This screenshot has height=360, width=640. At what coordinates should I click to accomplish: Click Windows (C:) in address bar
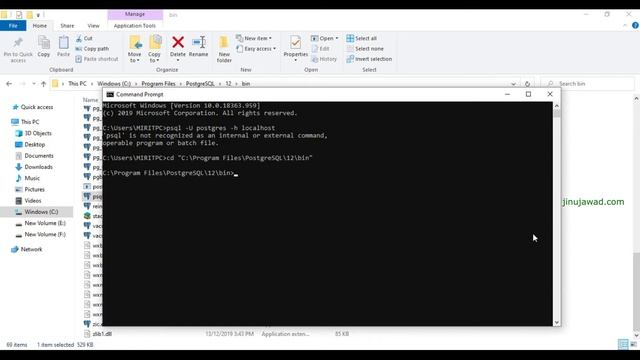click(x=114, y=84)
